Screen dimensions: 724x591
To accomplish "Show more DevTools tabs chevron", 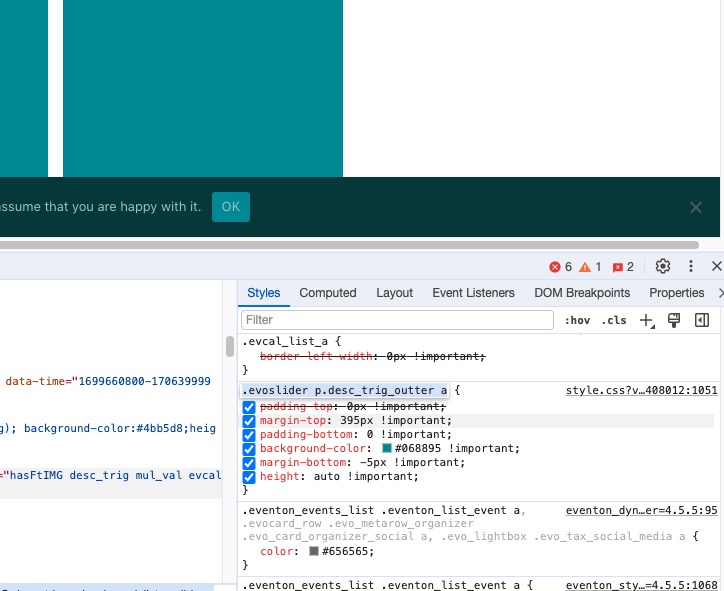I will point(721,293).
